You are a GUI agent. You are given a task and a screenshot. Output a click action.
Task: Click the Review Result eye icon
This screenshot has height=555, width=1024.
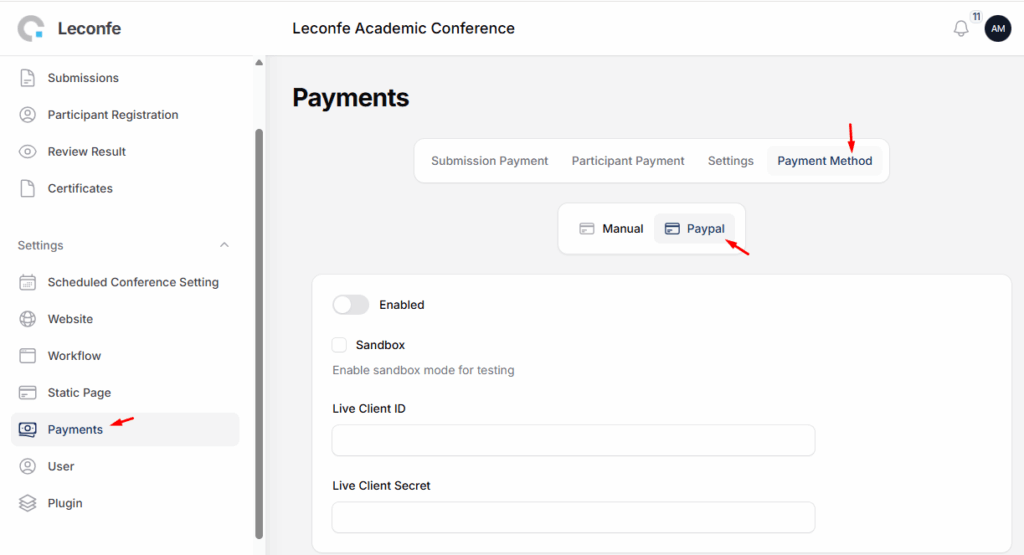pos(28,152)
